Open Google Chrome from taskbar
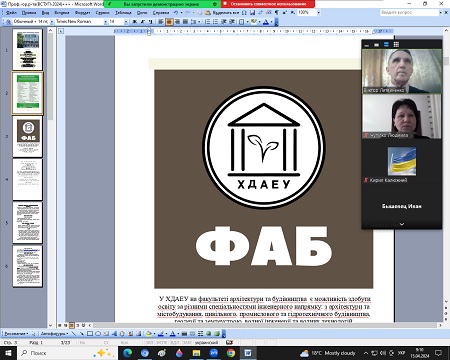Image resolution: width=450 pixels, height=360 pixels. 231,353
